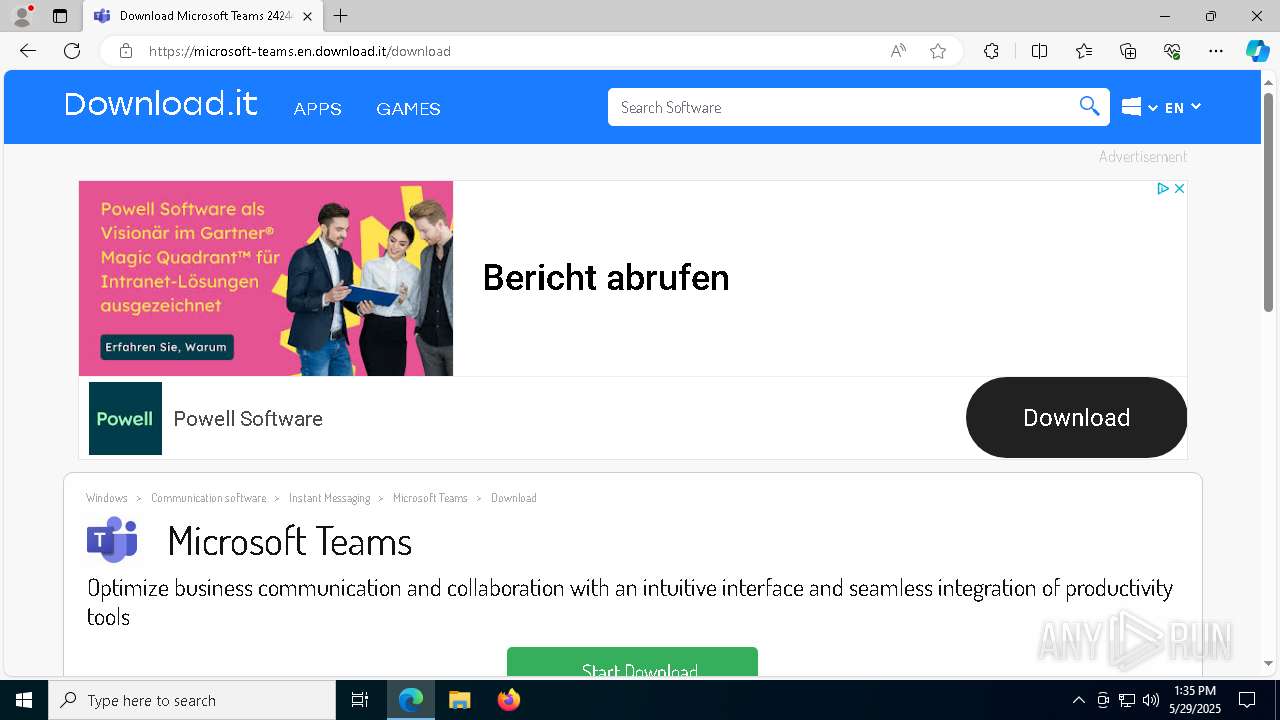Open the Copilot sidebar

(1257, 51)
